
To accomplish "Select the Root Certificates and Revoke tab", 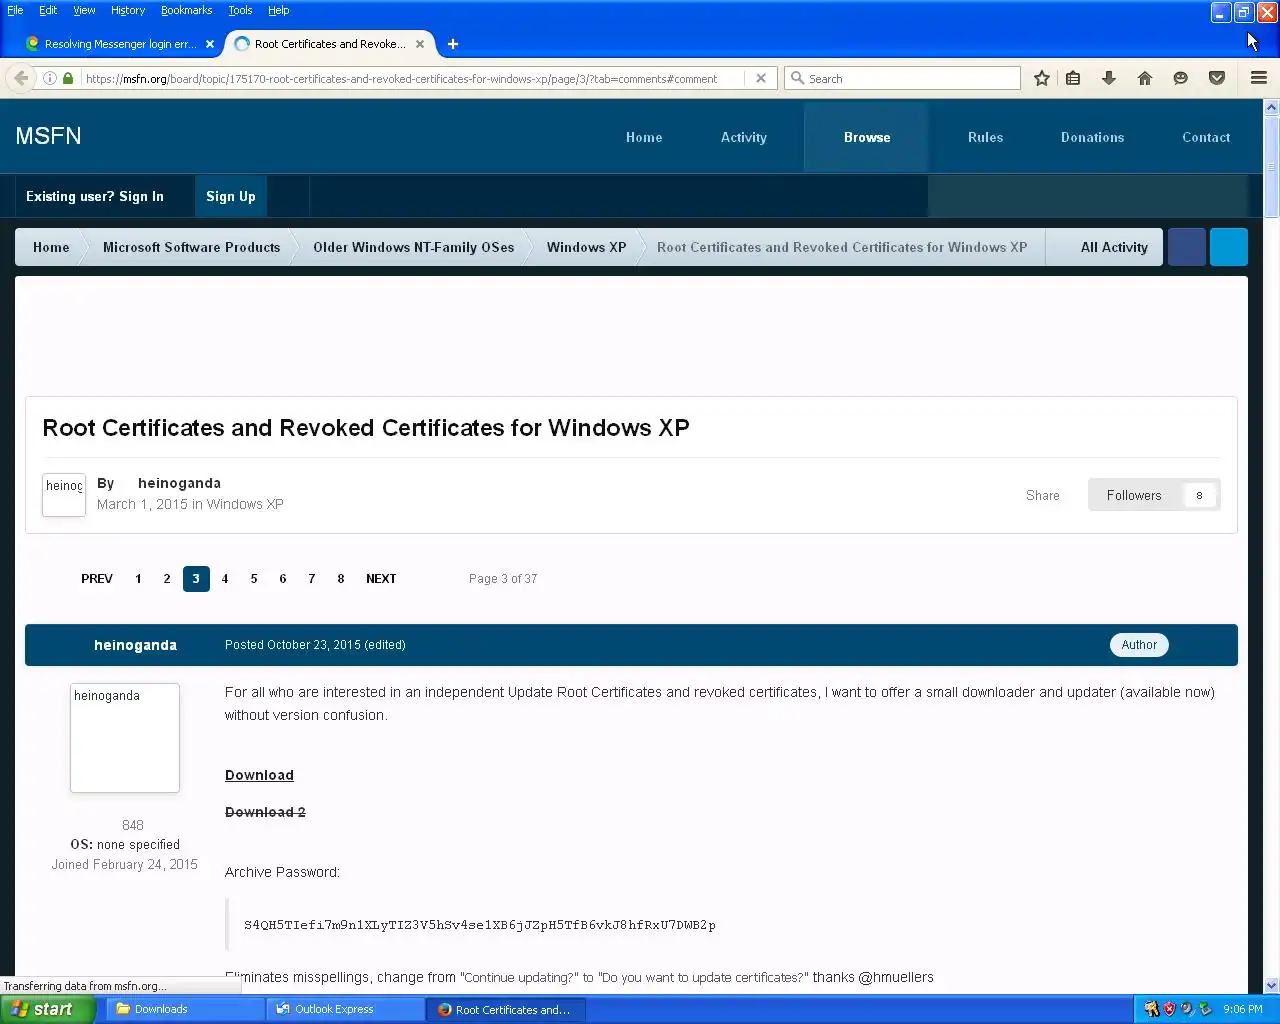I will click(x=328, y=44).
